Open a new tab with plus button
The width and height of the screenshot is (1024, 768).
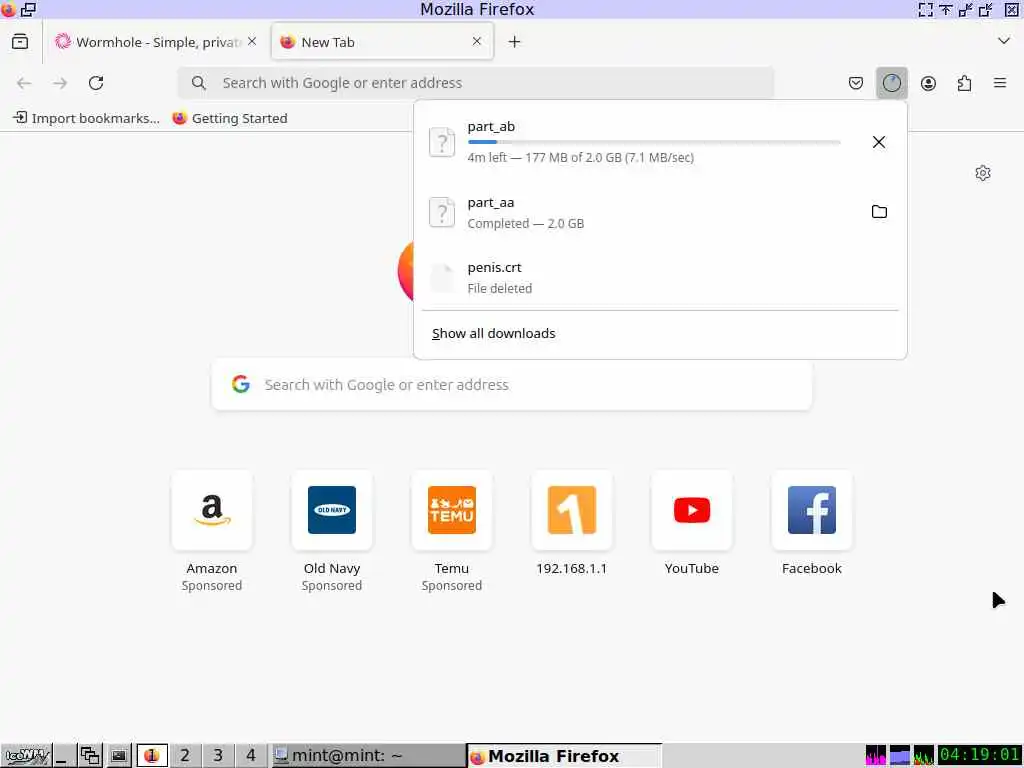[515, 42]
